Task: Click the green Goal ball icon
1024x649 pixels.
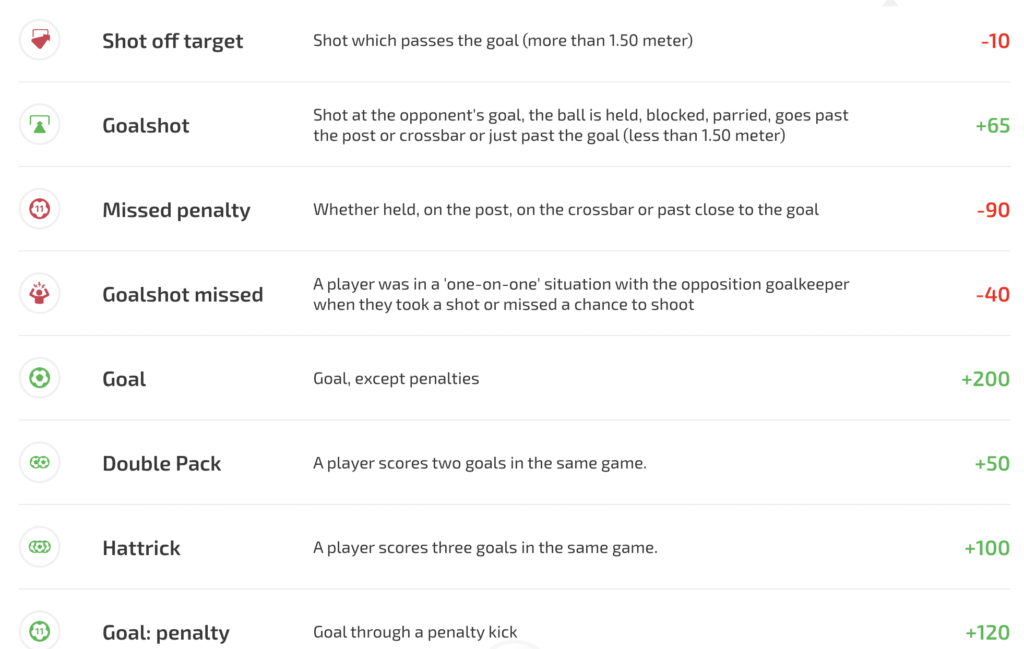Action: click(x=40, y=378)
